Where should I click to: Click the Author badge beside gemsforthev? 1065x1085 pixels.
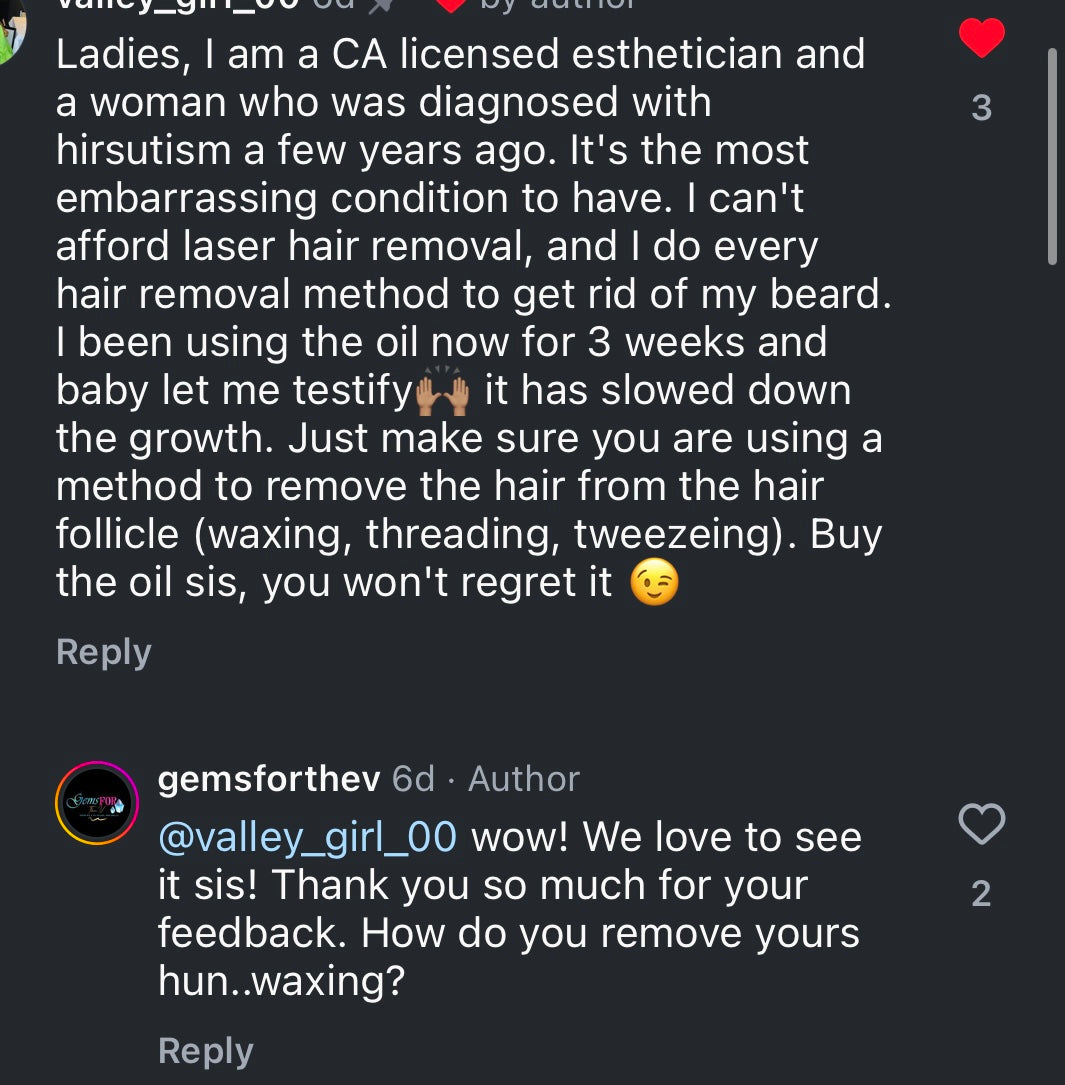click(524, 779)
